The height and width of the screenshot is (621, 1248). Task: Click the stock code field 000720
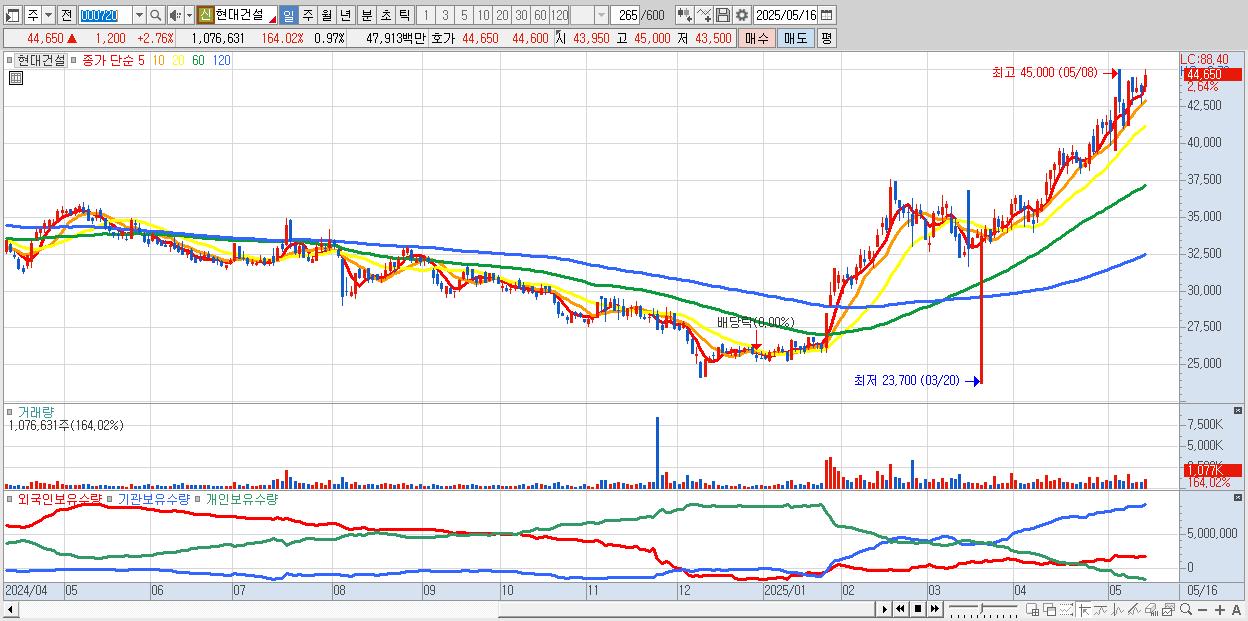104,15
